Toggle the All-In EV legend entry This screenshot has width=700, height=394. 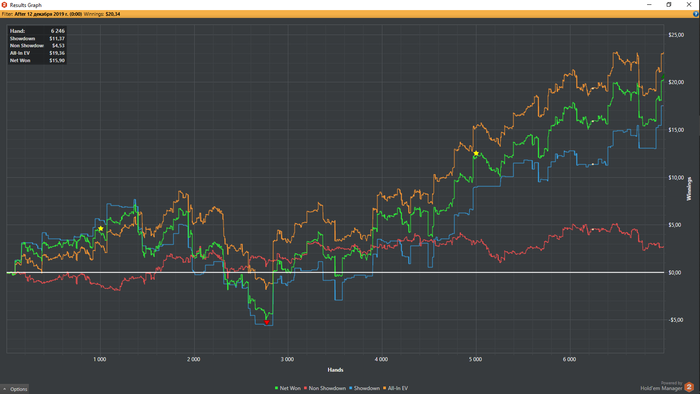tap(396, 388)
